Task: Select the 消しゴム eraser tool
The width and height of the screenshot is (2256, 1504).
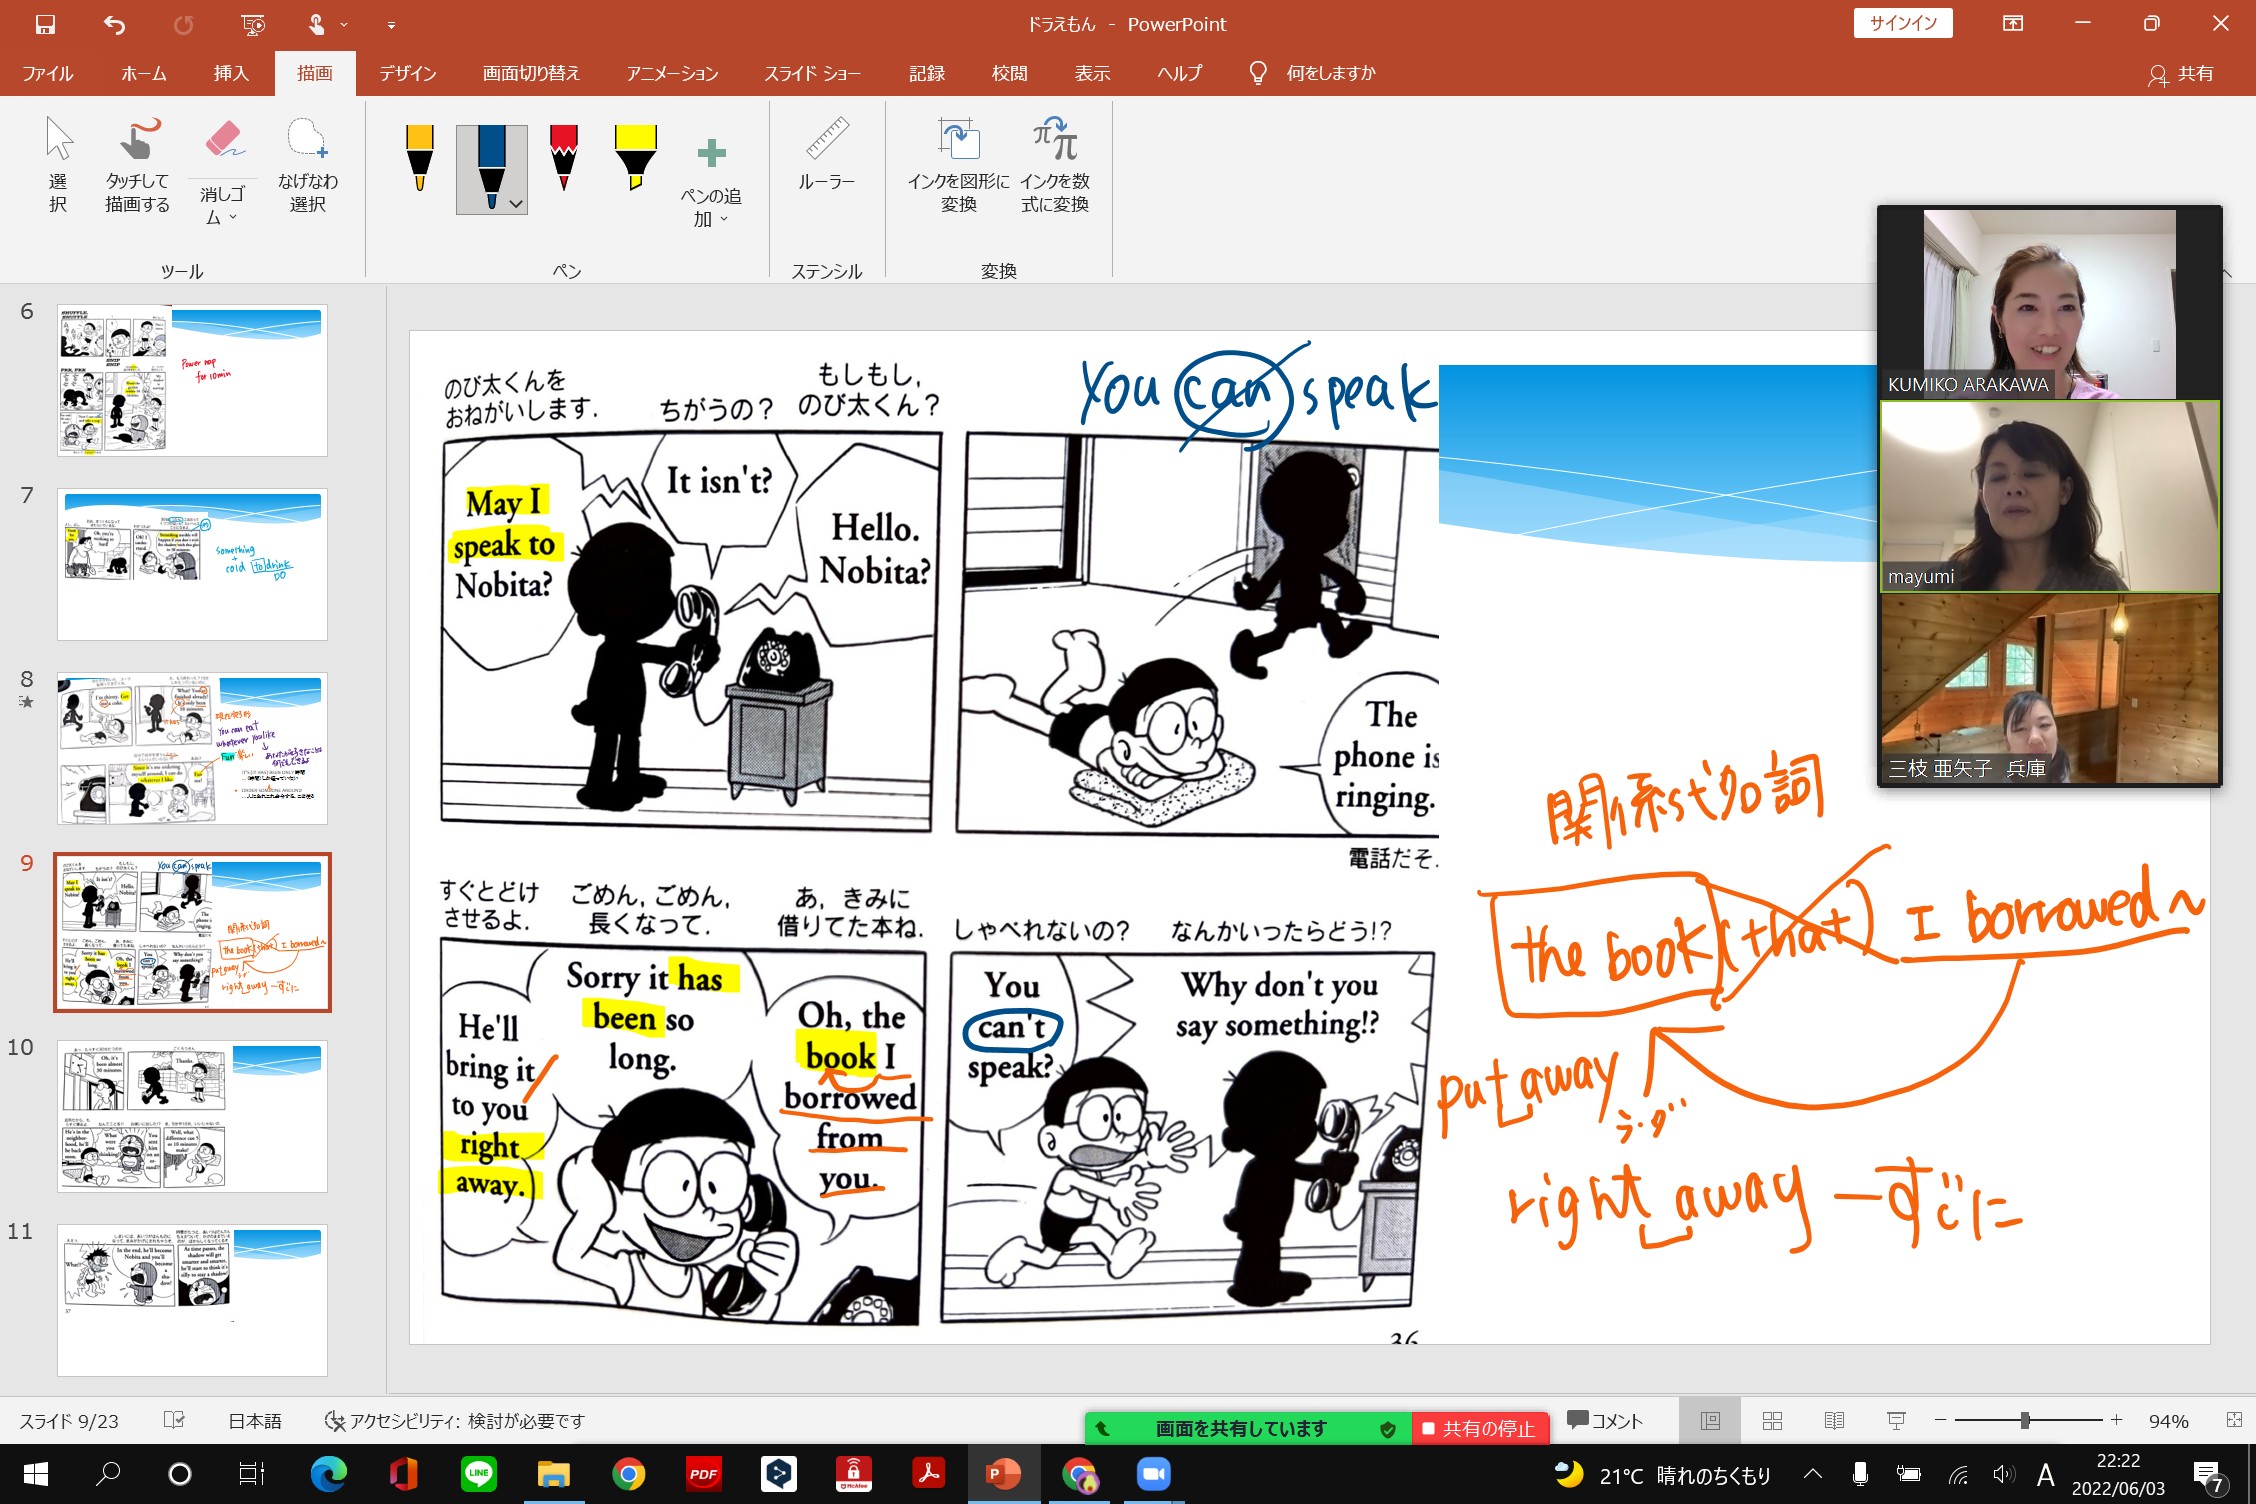Action: pos(223,150)
